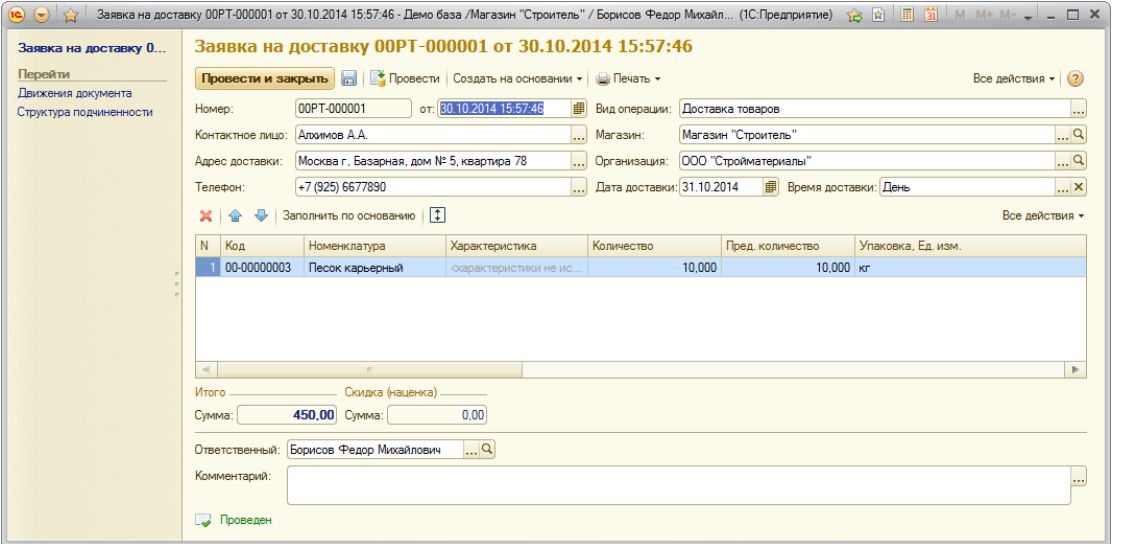The height and width of the screenshot is (544, 1123).
Task: Select the Песок карьерный cell
Action: [375, 268]
